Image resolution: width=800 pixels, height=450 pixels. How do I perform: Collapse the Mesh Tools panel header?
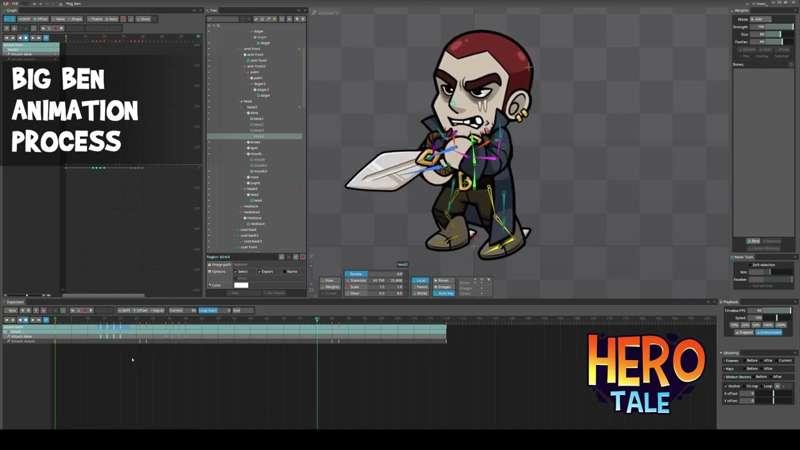(x=744, y=257)
